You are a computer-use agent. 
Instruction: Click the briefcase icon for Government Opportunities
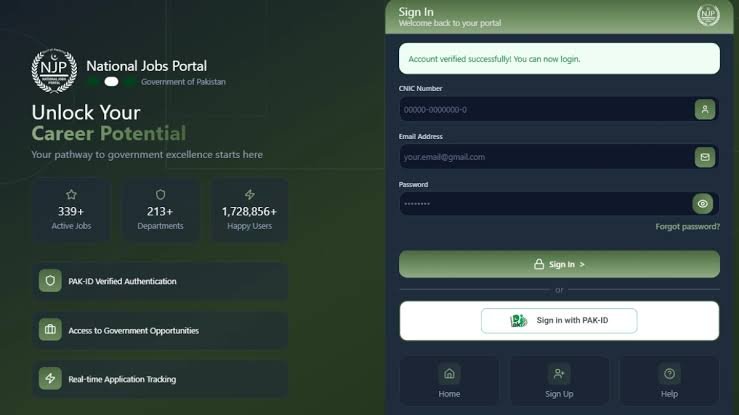[50, 330]
